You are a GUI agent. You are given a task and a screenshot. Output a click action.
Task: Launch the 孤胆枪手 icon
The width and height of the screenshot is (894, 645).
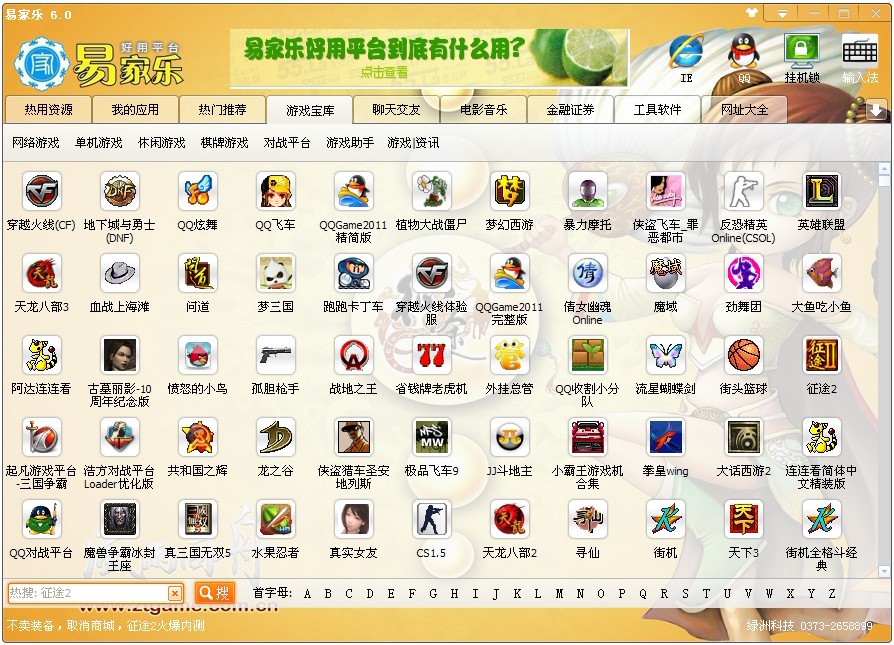click(x=275, y=356)
